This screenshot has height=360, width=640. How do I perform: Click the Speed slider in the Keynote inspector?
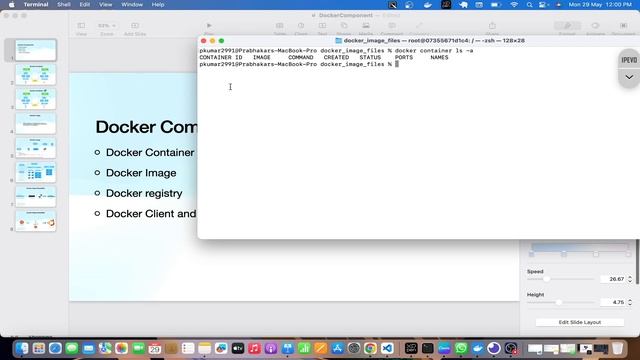click(x=560, y=279)
